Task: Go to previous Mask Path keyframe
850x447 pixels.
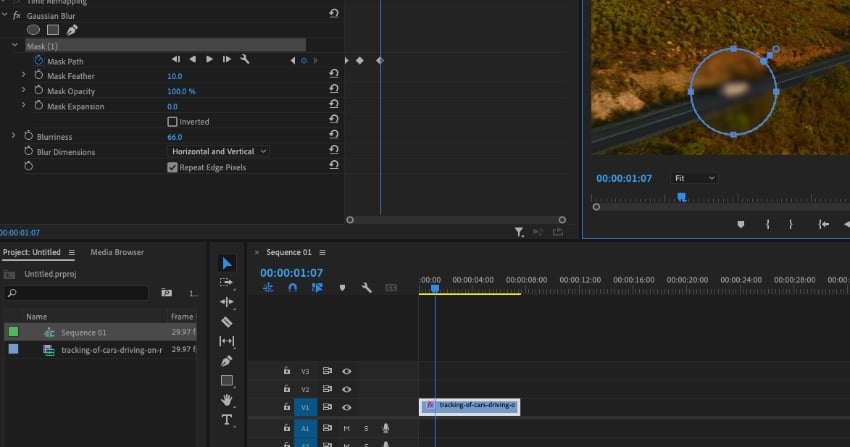Action: 293,61
